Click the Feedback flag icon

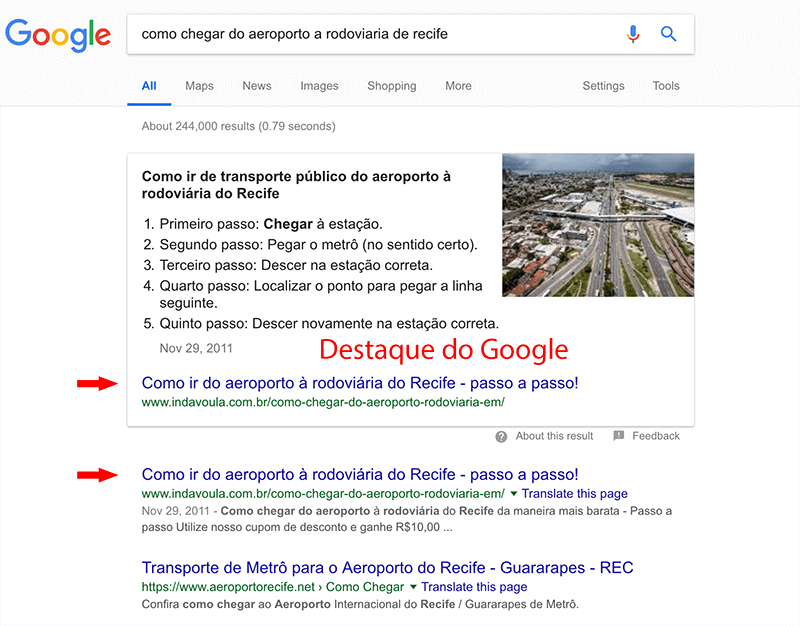tap(618, 436)
